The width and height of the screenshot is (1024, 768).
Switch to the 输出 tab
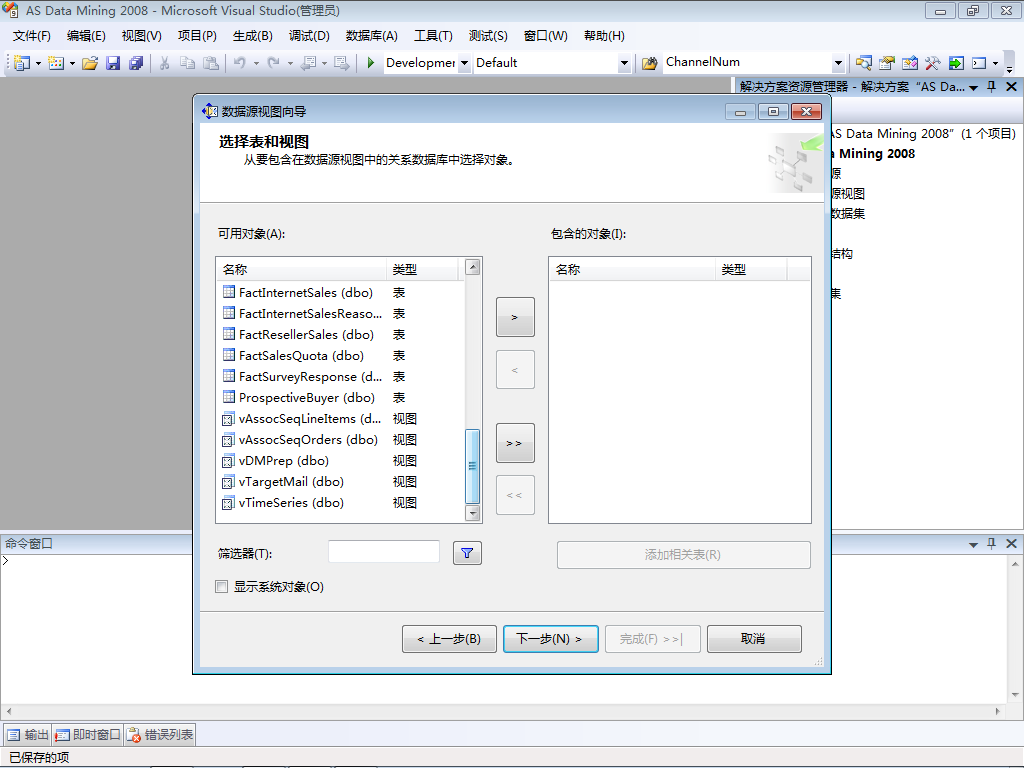(x=28, y=735)
